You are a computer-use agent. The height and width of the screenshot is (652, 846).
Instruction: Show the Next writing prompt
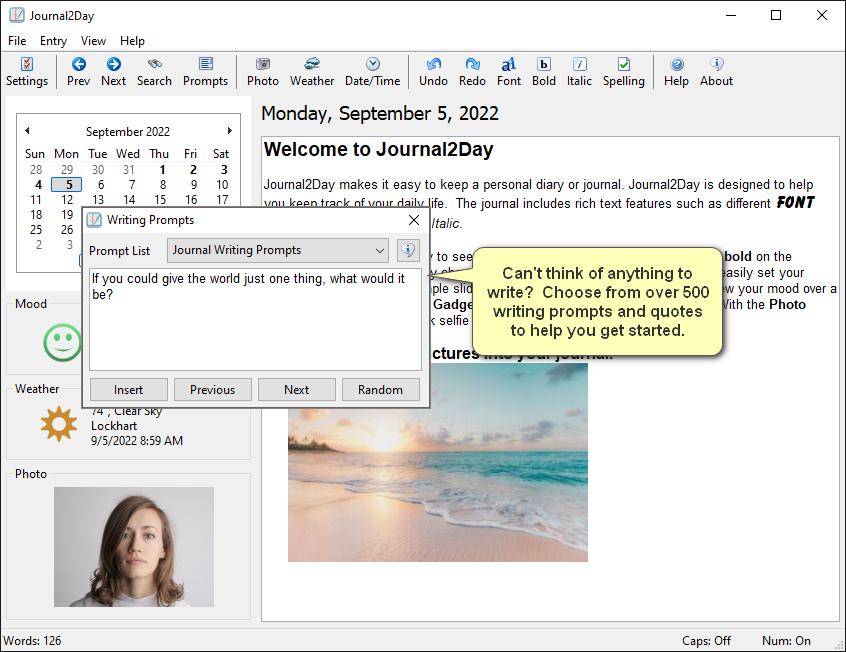[x=297, y=390]
